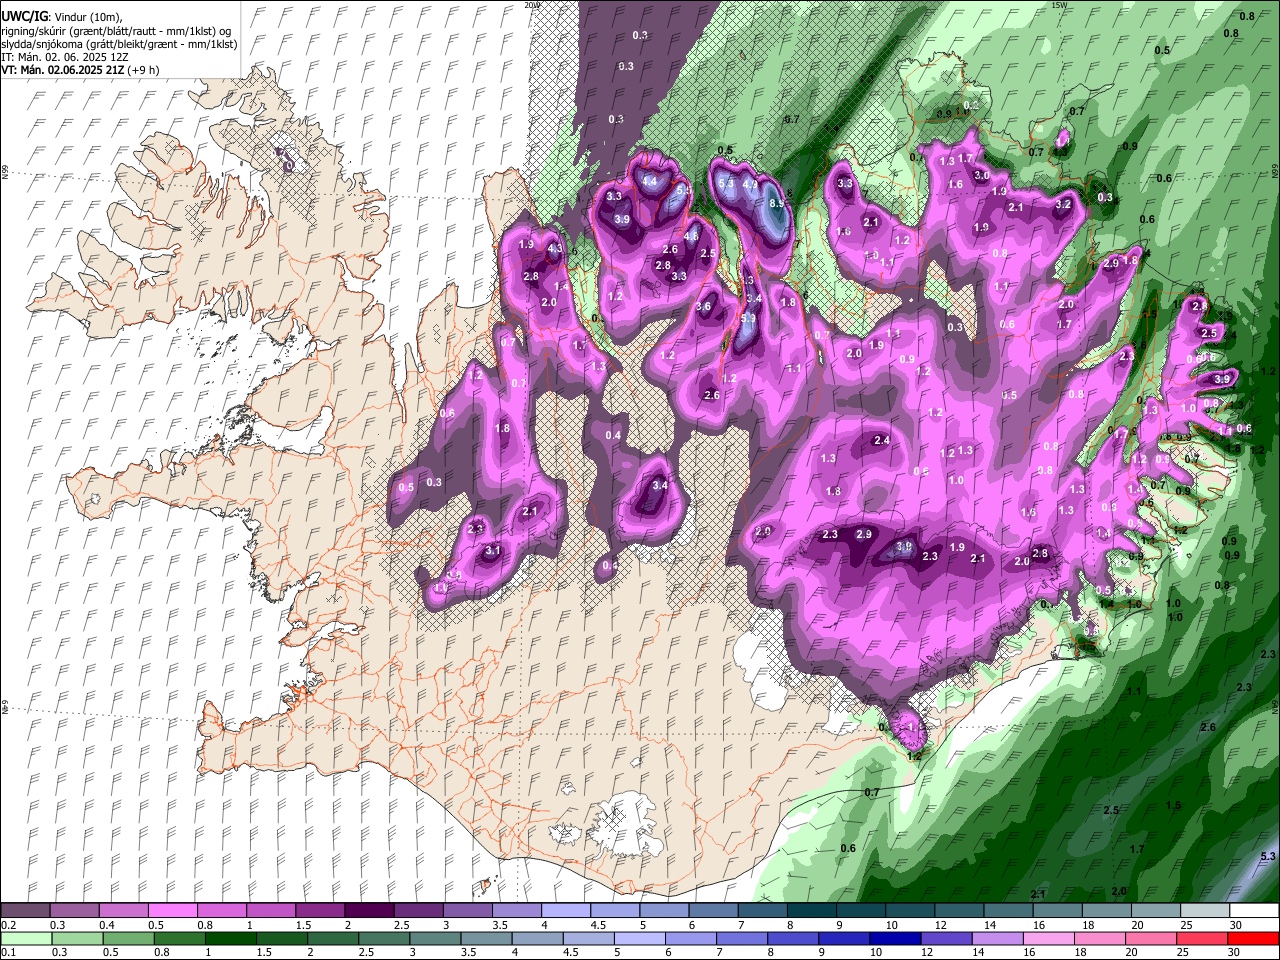Pick the 3 swatch in the snow legend
The width and height of the screenshot is (1280, 960).
467,911
